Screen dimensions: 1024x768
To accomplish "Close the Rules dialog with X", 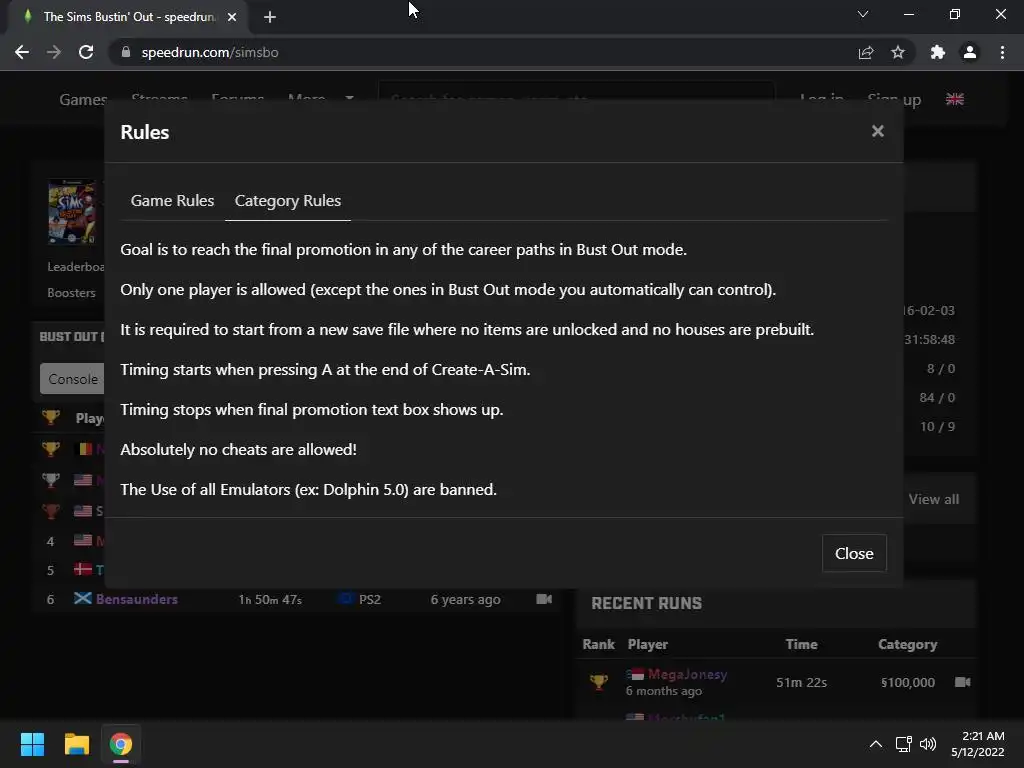I will [877, 131].
